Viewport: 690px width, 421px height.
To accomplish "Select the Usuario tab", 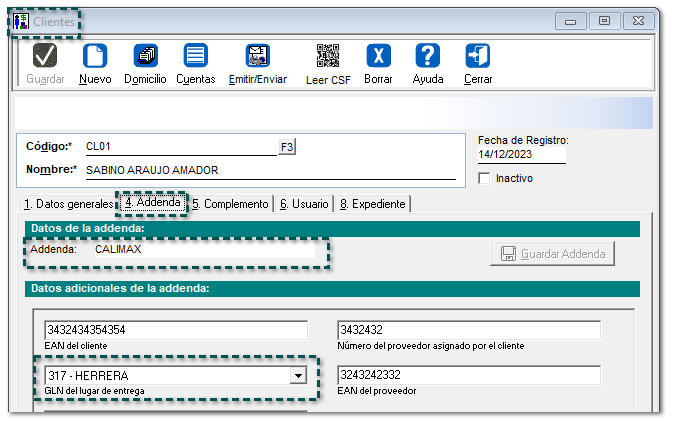I will click(x=303, y=204).
